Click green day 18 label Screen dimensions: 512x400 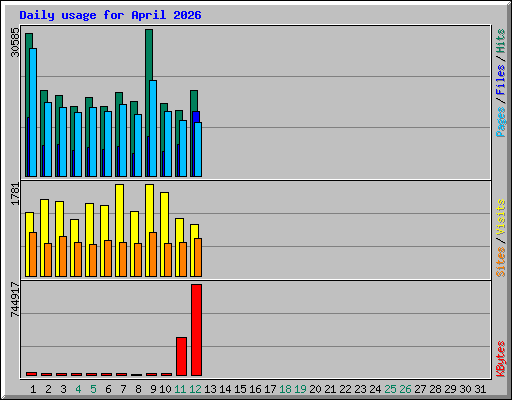[x=285, y=389]
